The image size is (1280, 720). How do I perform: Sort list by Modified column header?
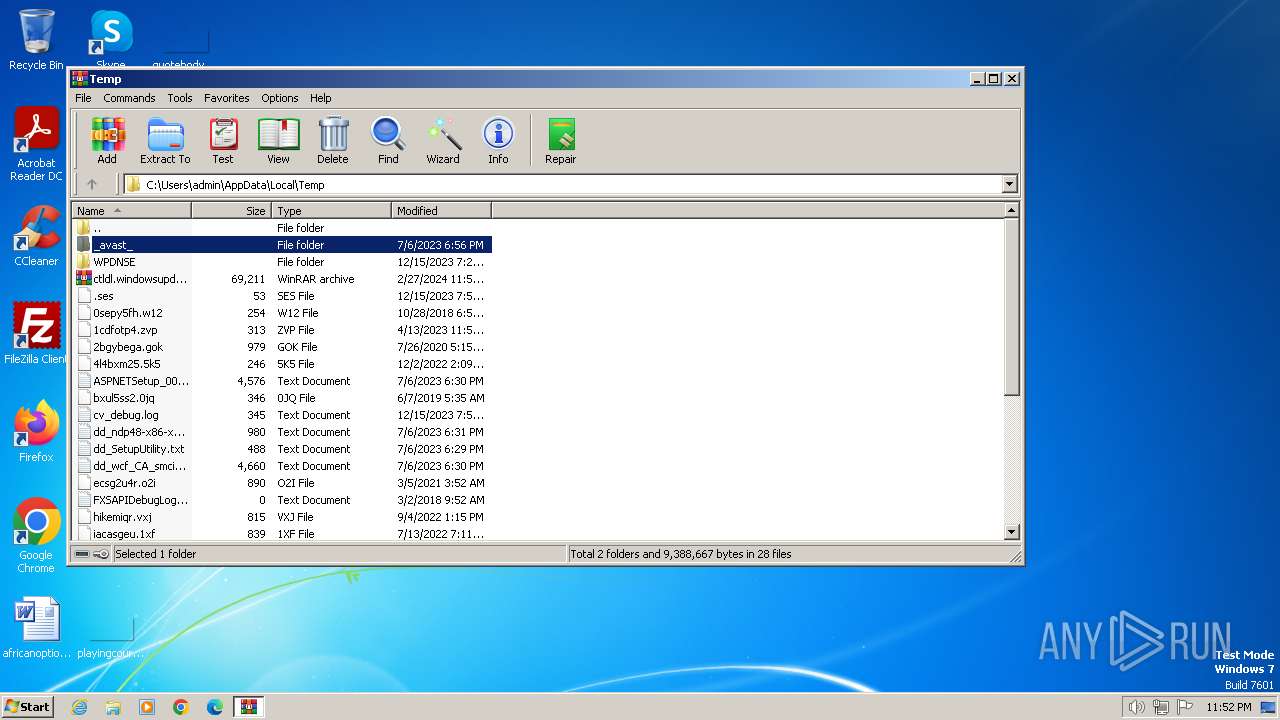(441, 211)
